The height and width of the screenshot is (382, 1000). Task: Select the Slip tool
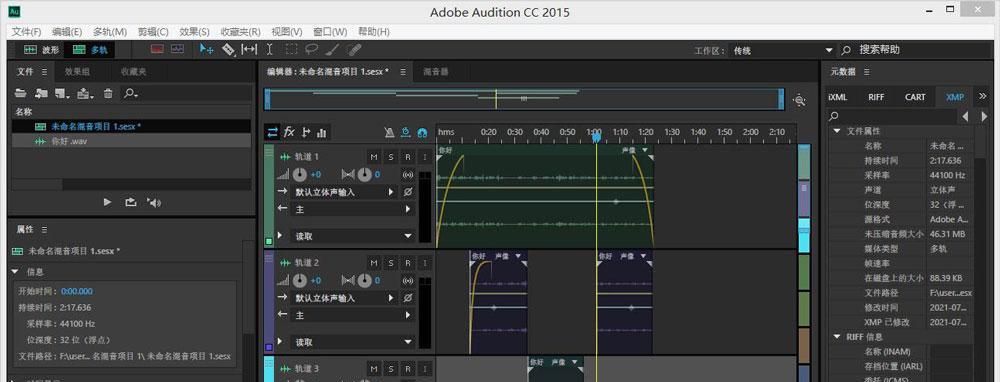249,49
